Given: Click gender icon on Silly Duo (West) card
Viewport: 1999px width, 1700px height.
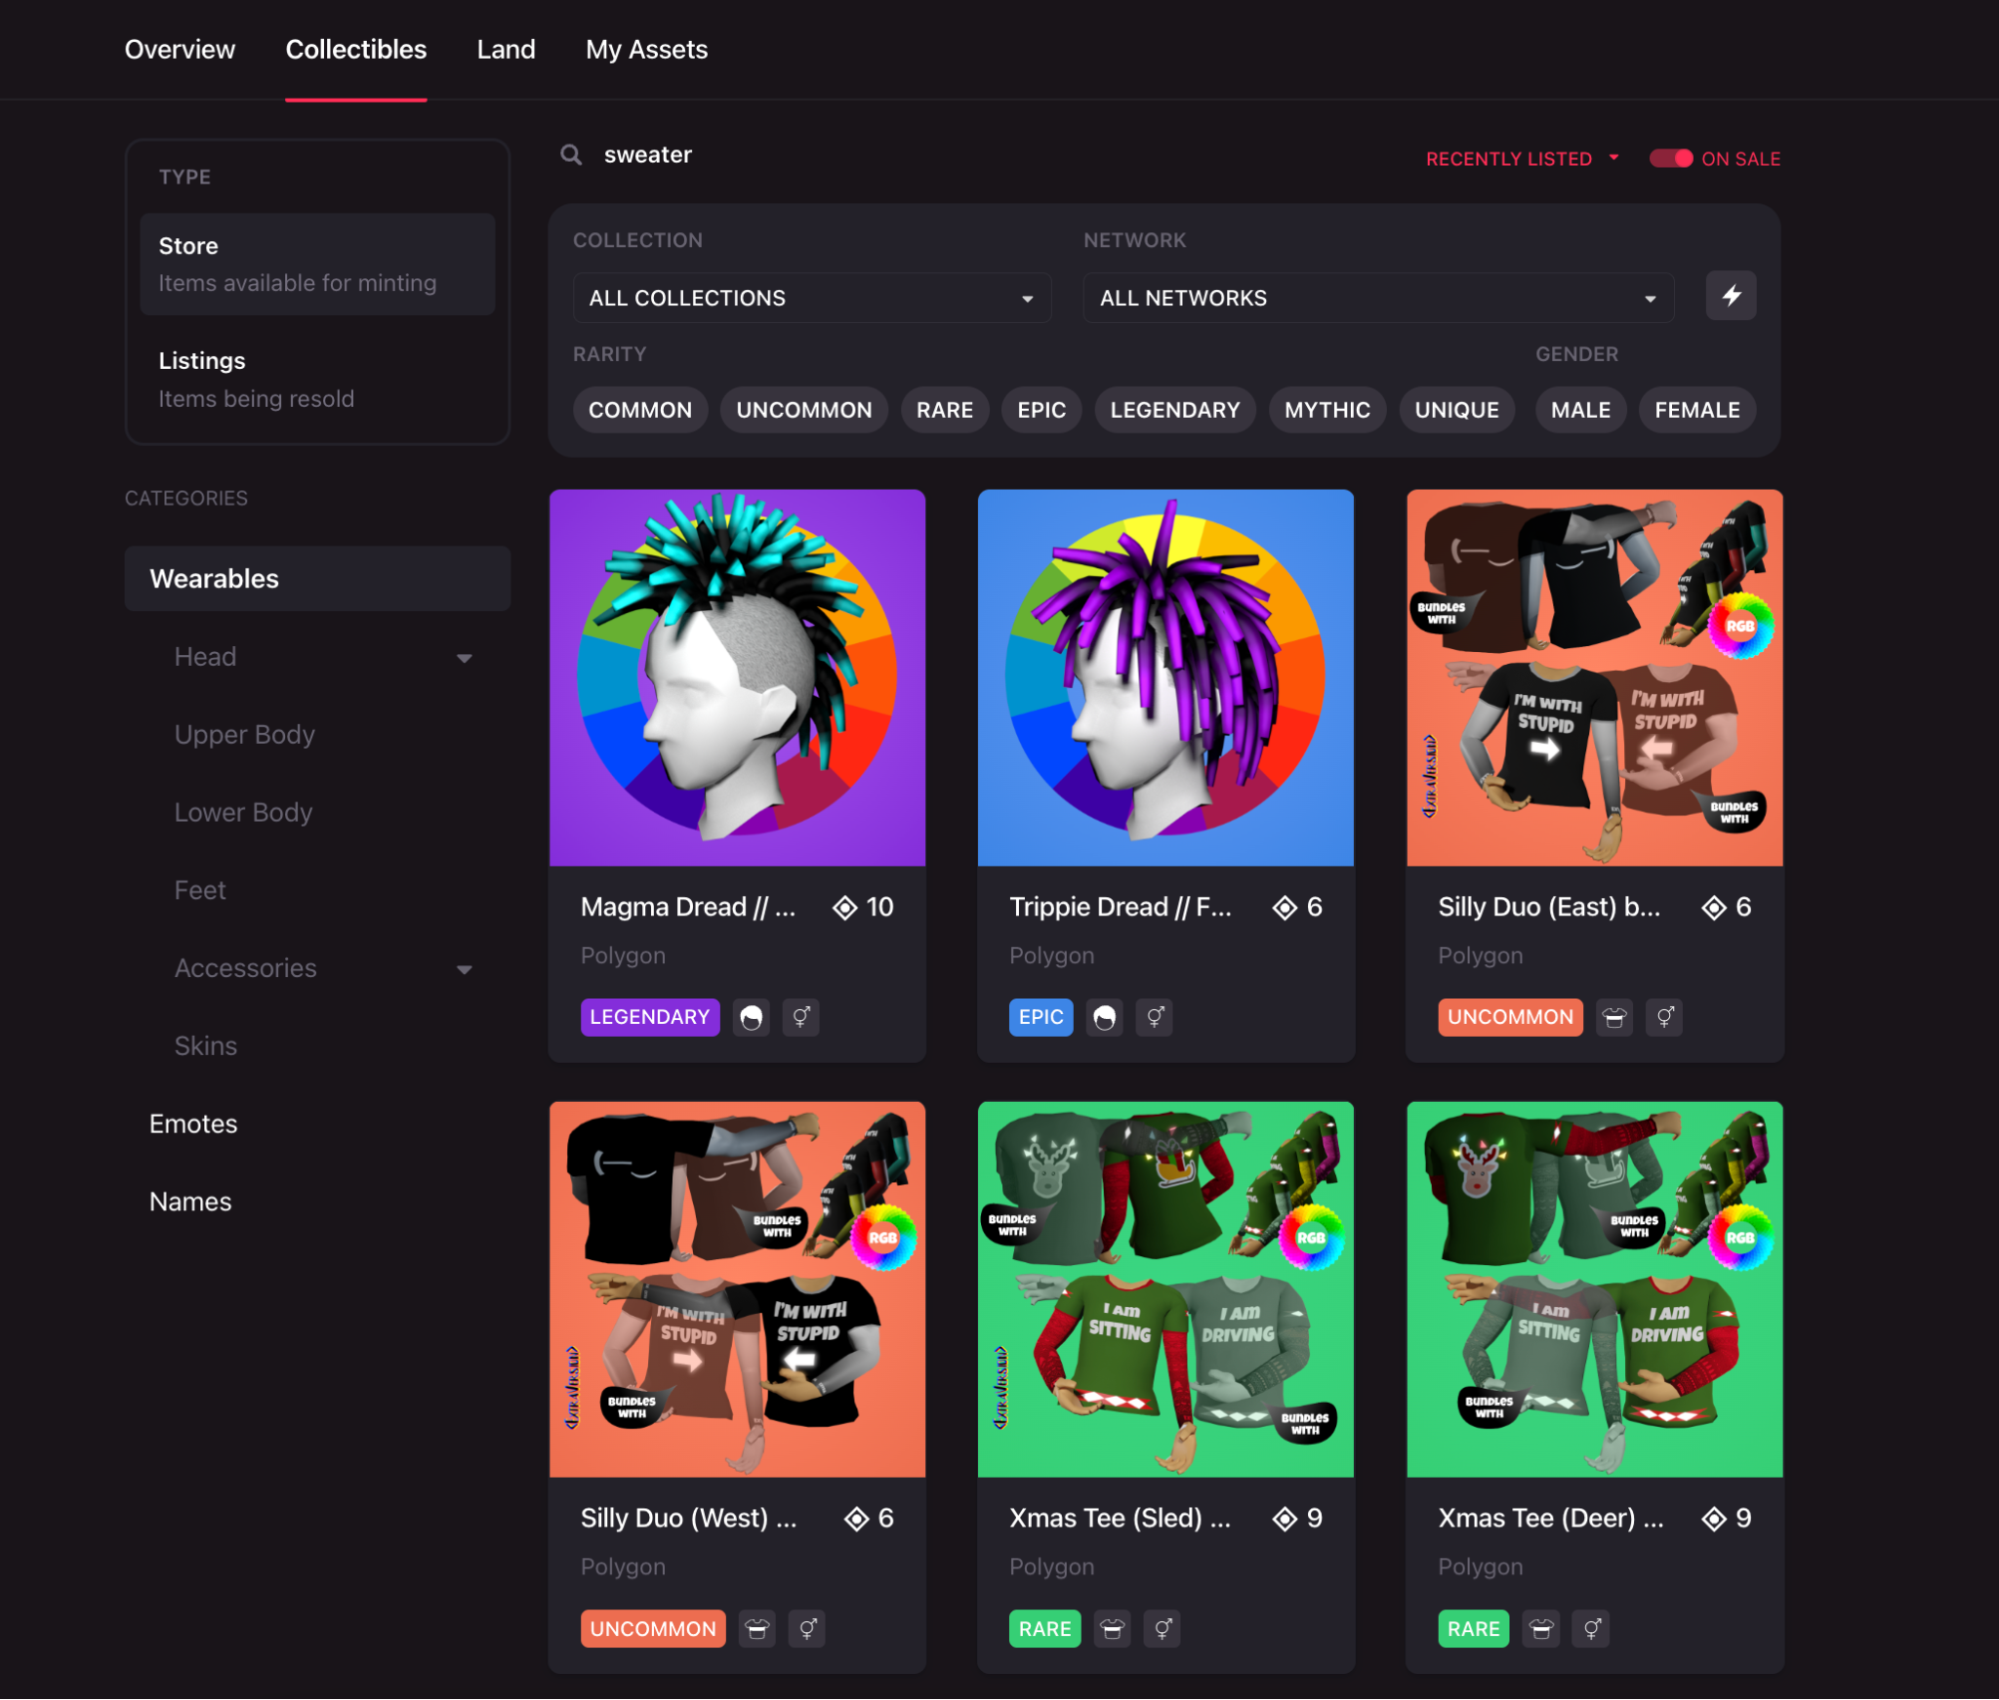Looking at the screenshot, I should [x=807, y=1629].
